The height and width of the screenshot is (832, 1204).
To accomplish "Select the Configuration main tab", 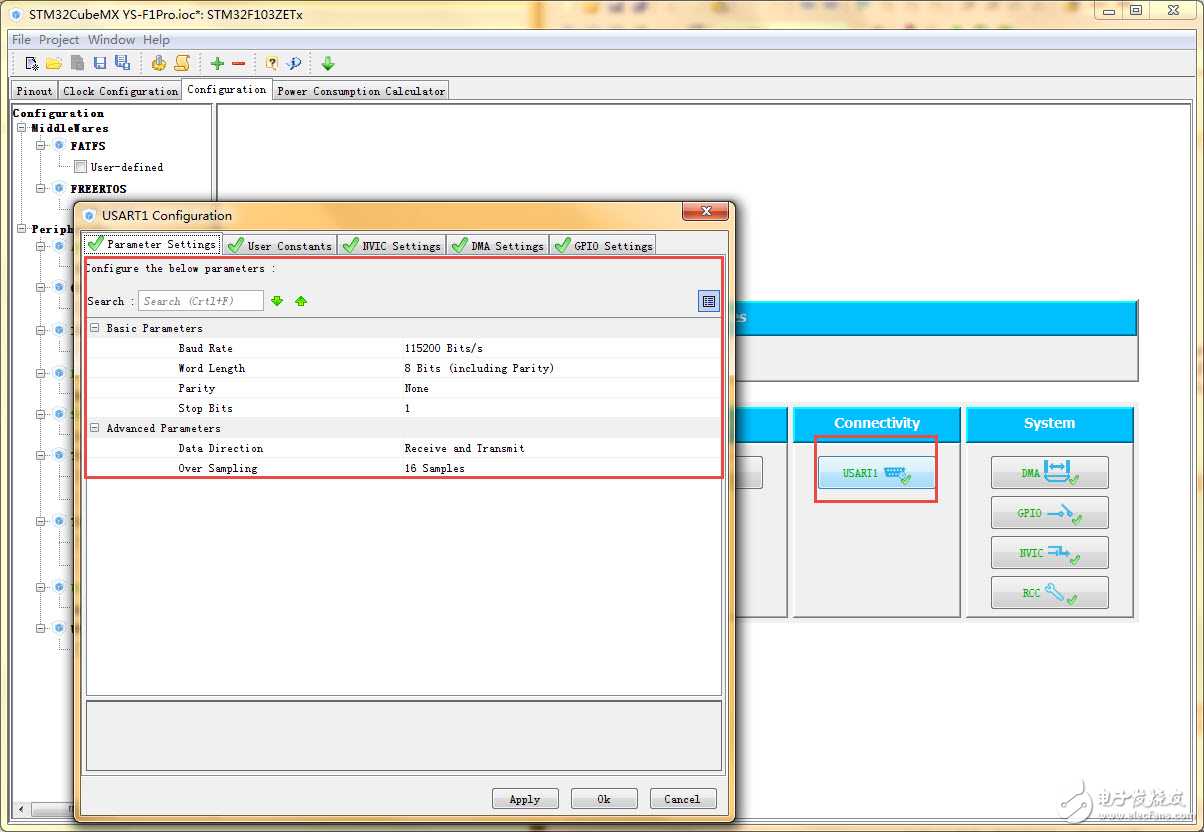I will tap(227, 89).
